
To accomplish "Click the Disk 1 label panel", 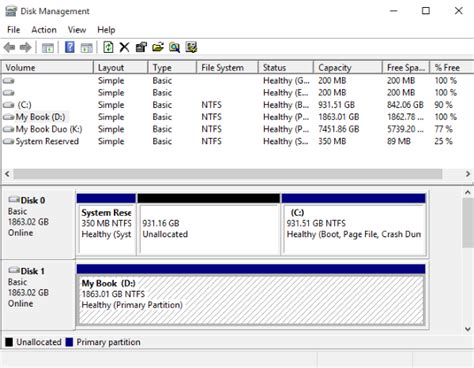I will coord(38,295).
